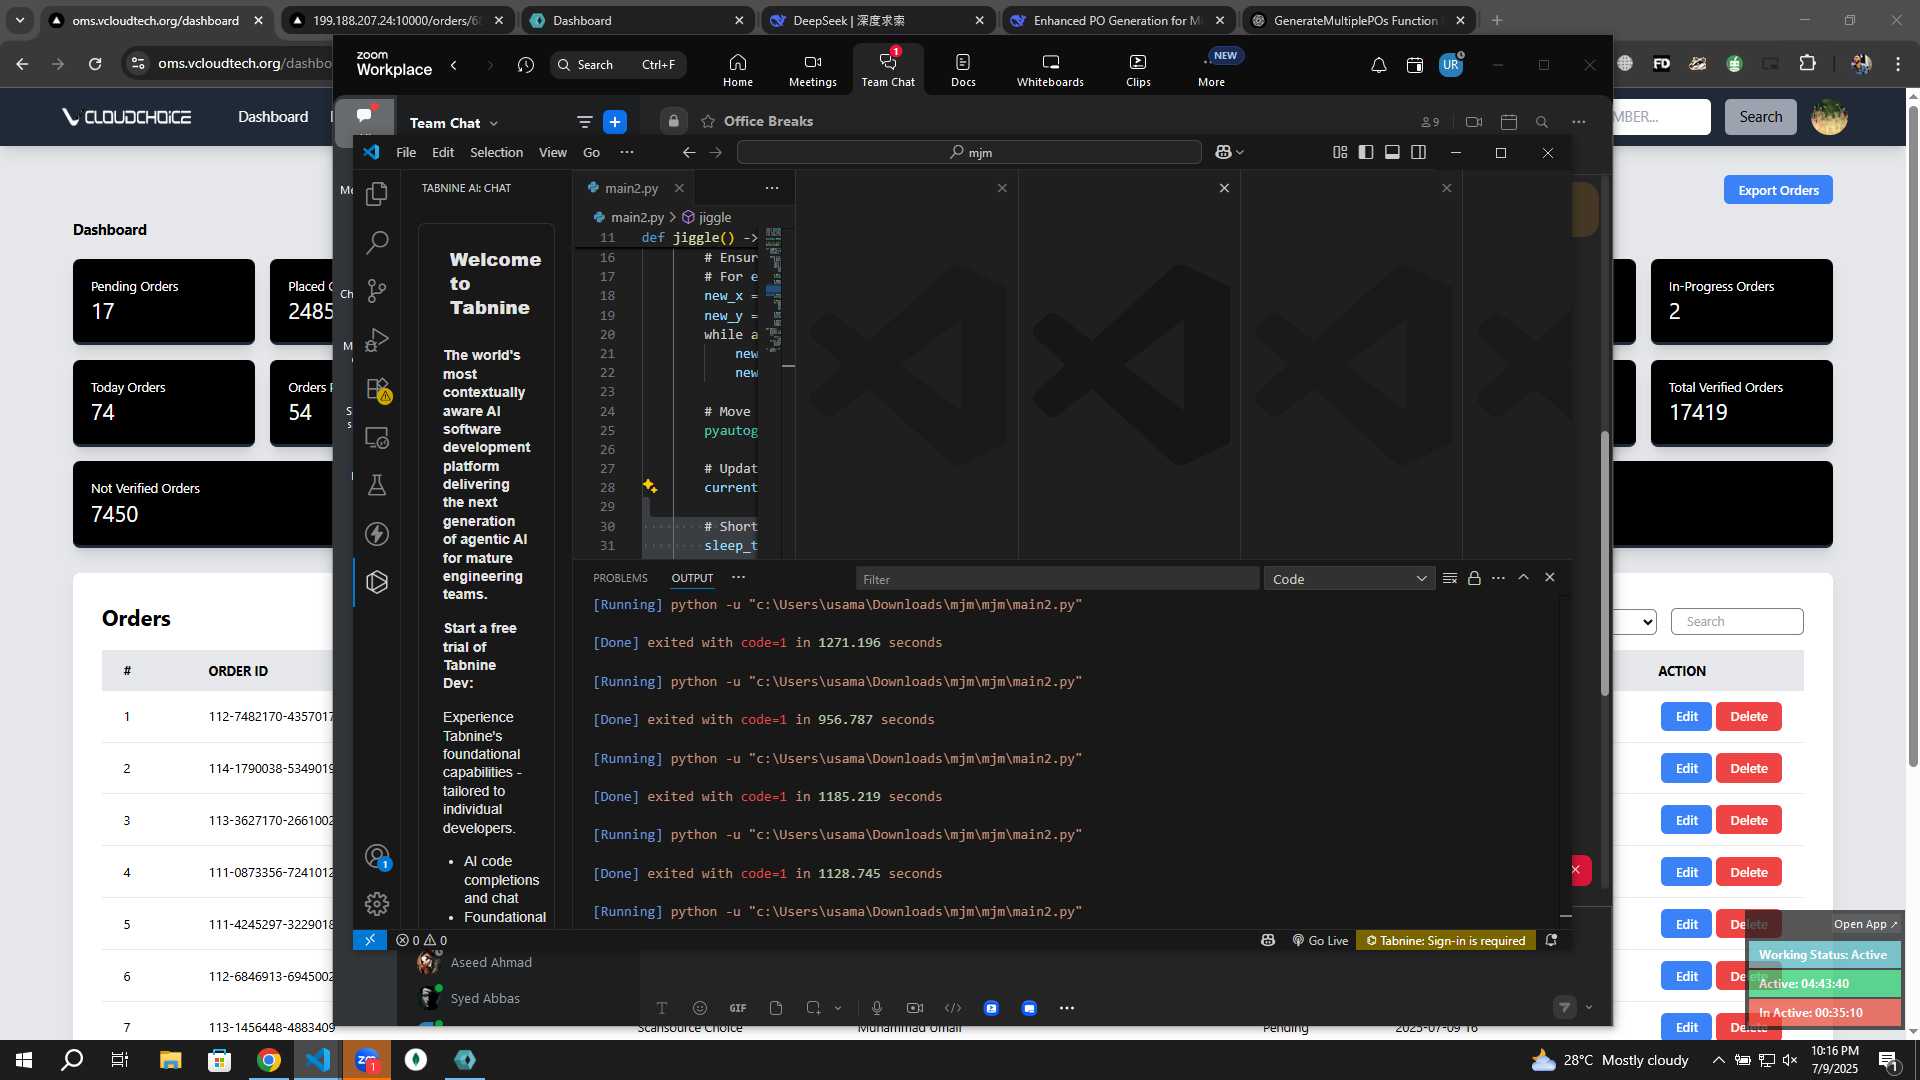The image size is (1920, 1080).
Task: Open Zoom Docs tab
Action: (x=963, y=69)
